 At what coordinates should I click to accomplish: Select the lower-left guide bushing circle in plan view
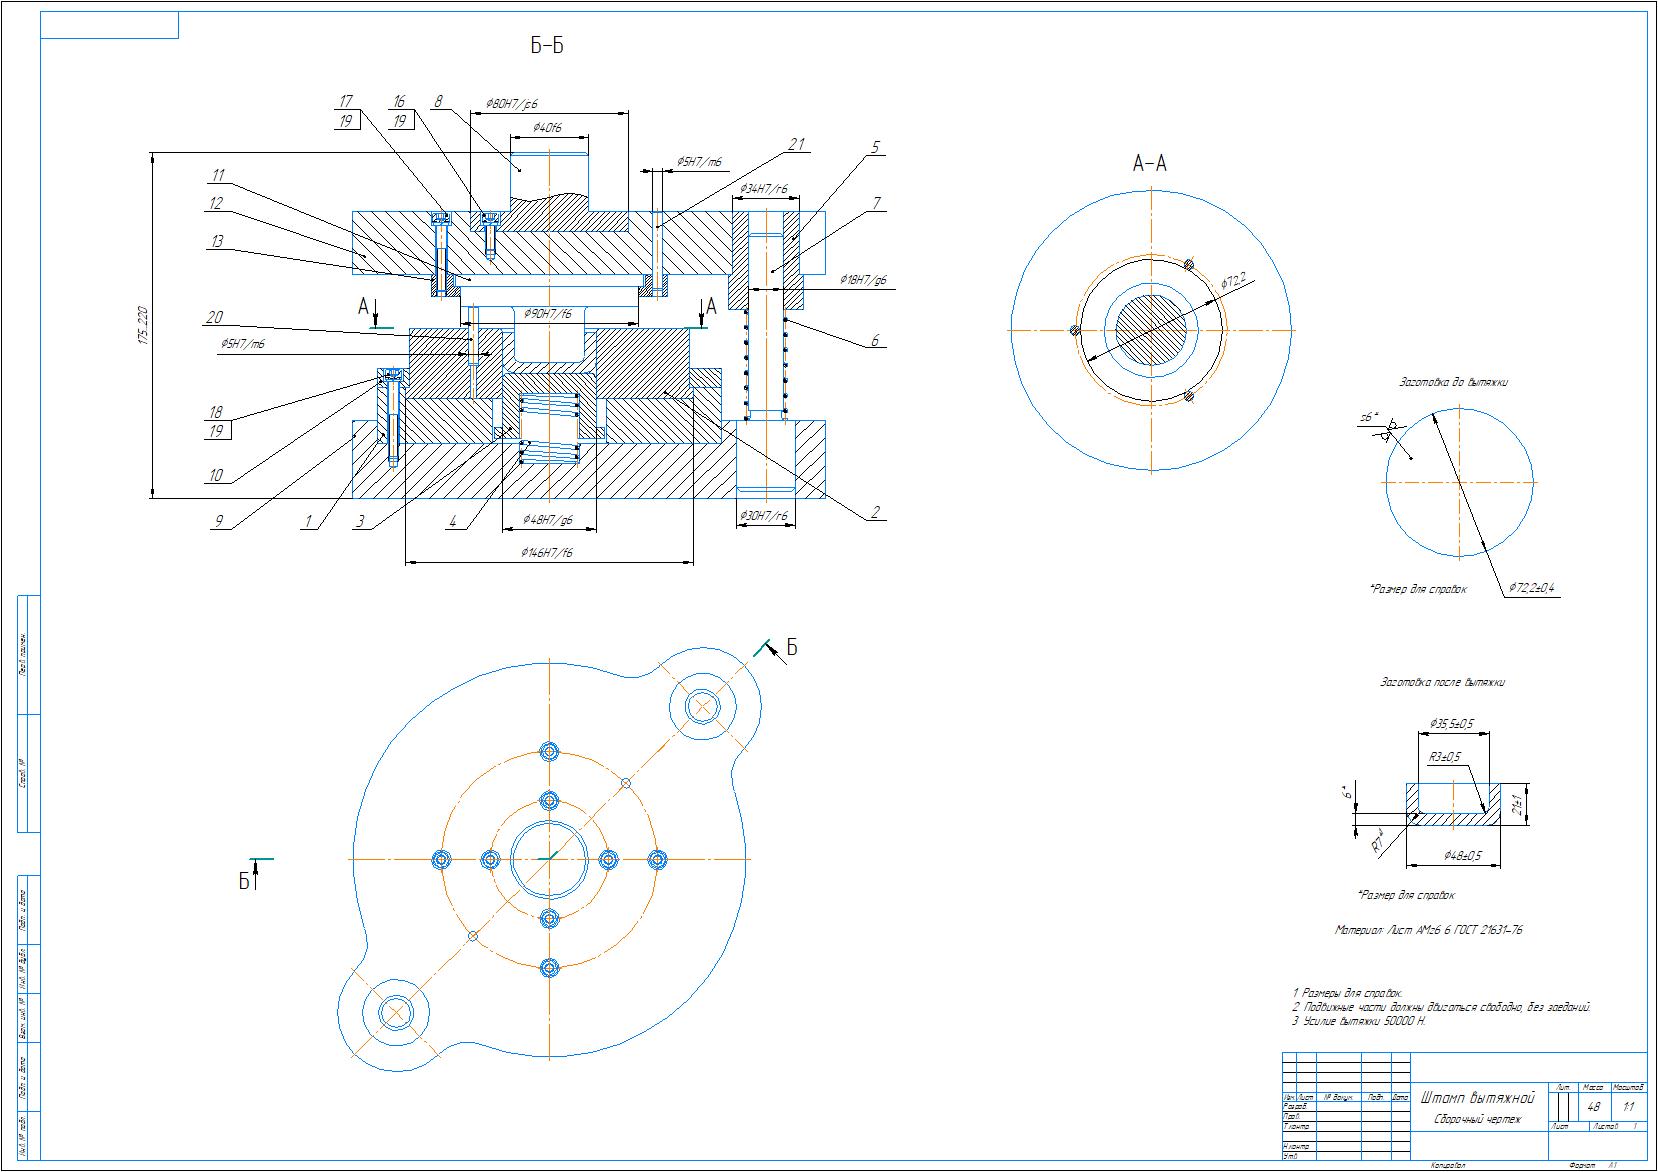pyautogui.click(x=397, y=1013)
